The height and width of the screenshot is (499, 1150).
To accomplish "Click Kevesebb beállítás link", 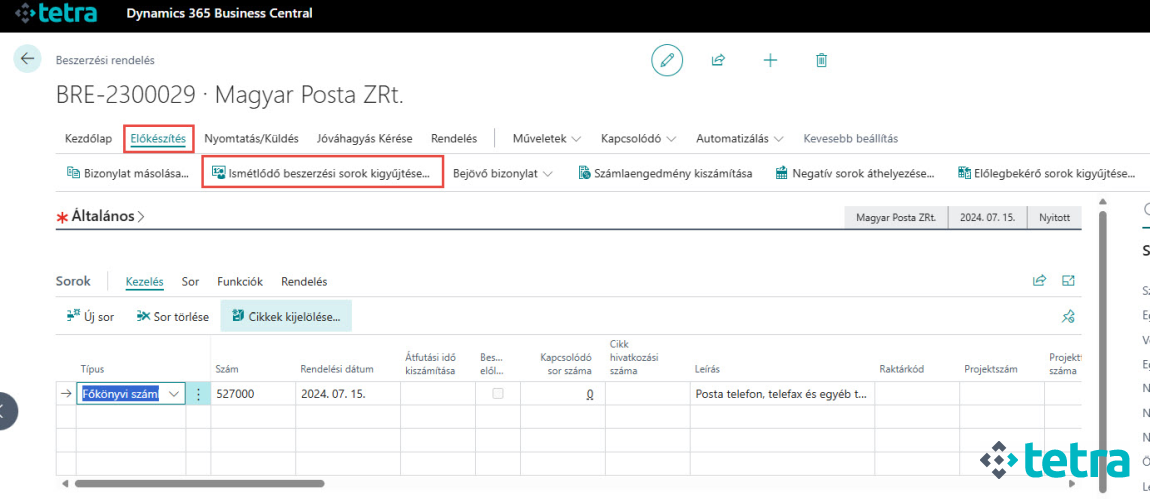I will tap(851, 138).
